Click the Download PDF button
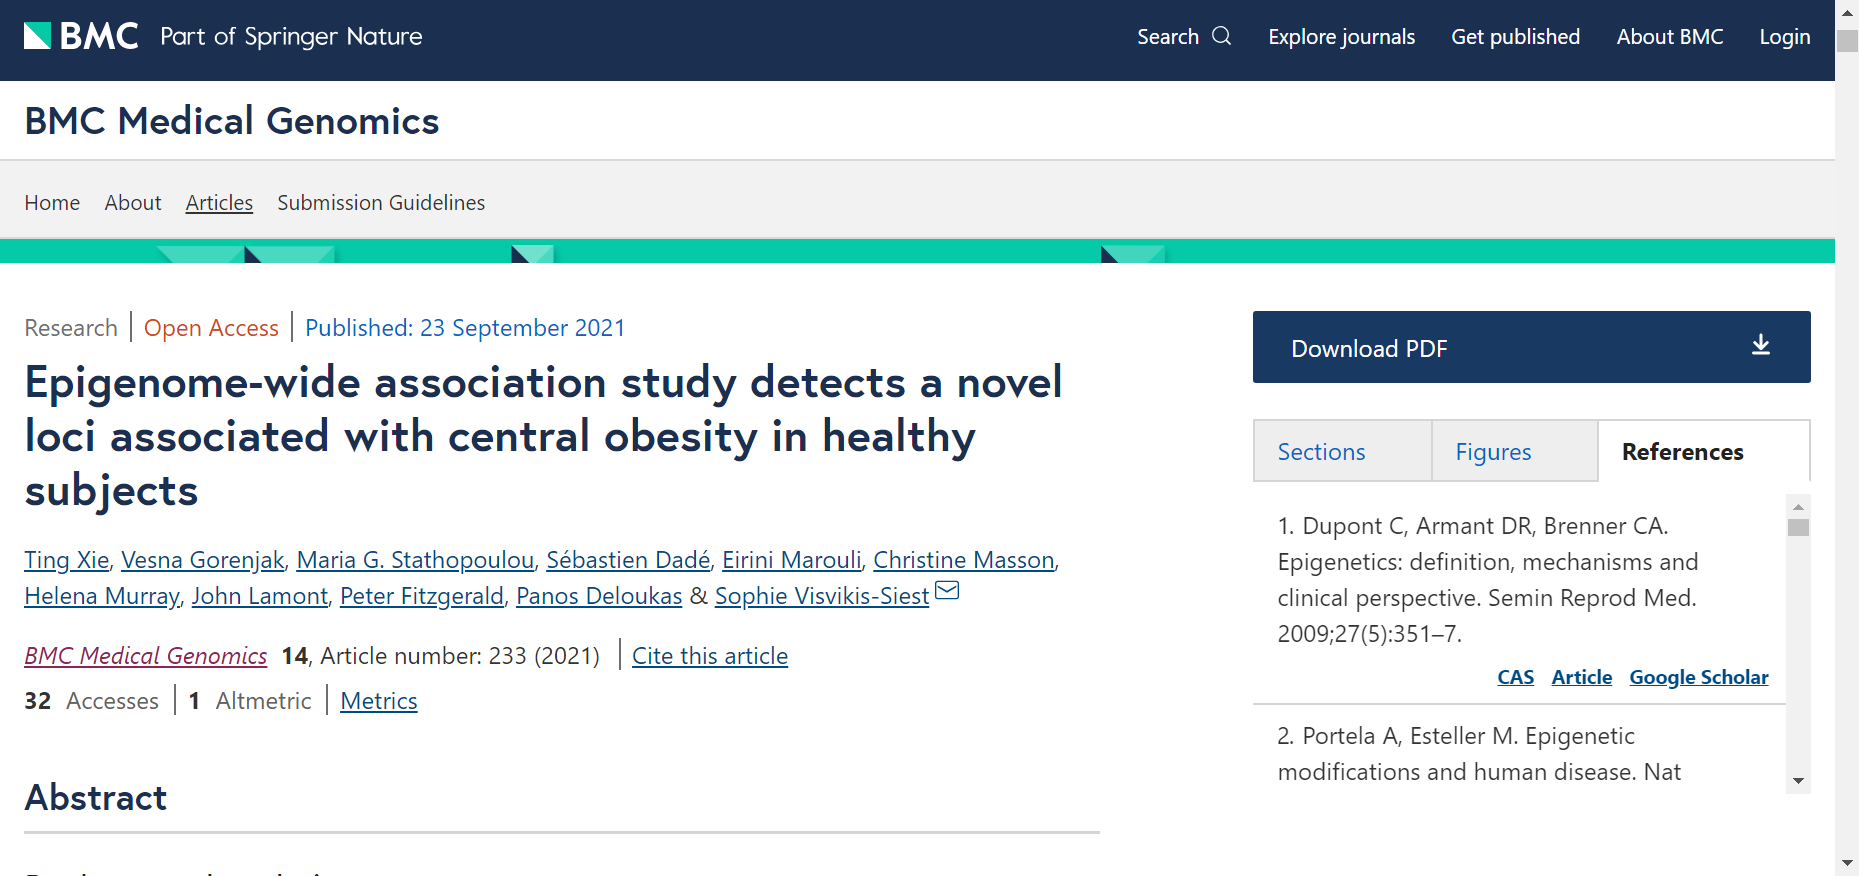This screenshot has width=1859, height=876. pyautogui.click(x=1530, y=347)
